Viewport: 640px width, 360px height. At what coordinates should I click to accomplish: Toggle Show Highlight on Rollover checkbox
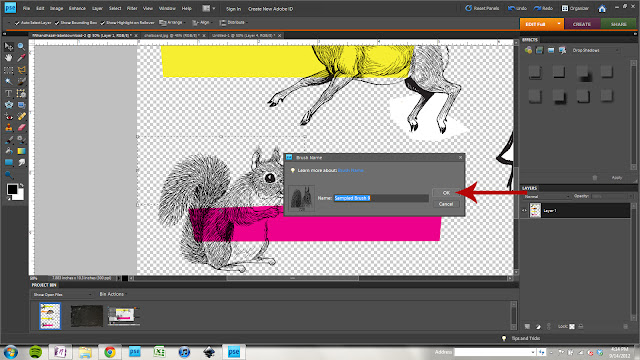pyautogui.click(x=102, y=23)
